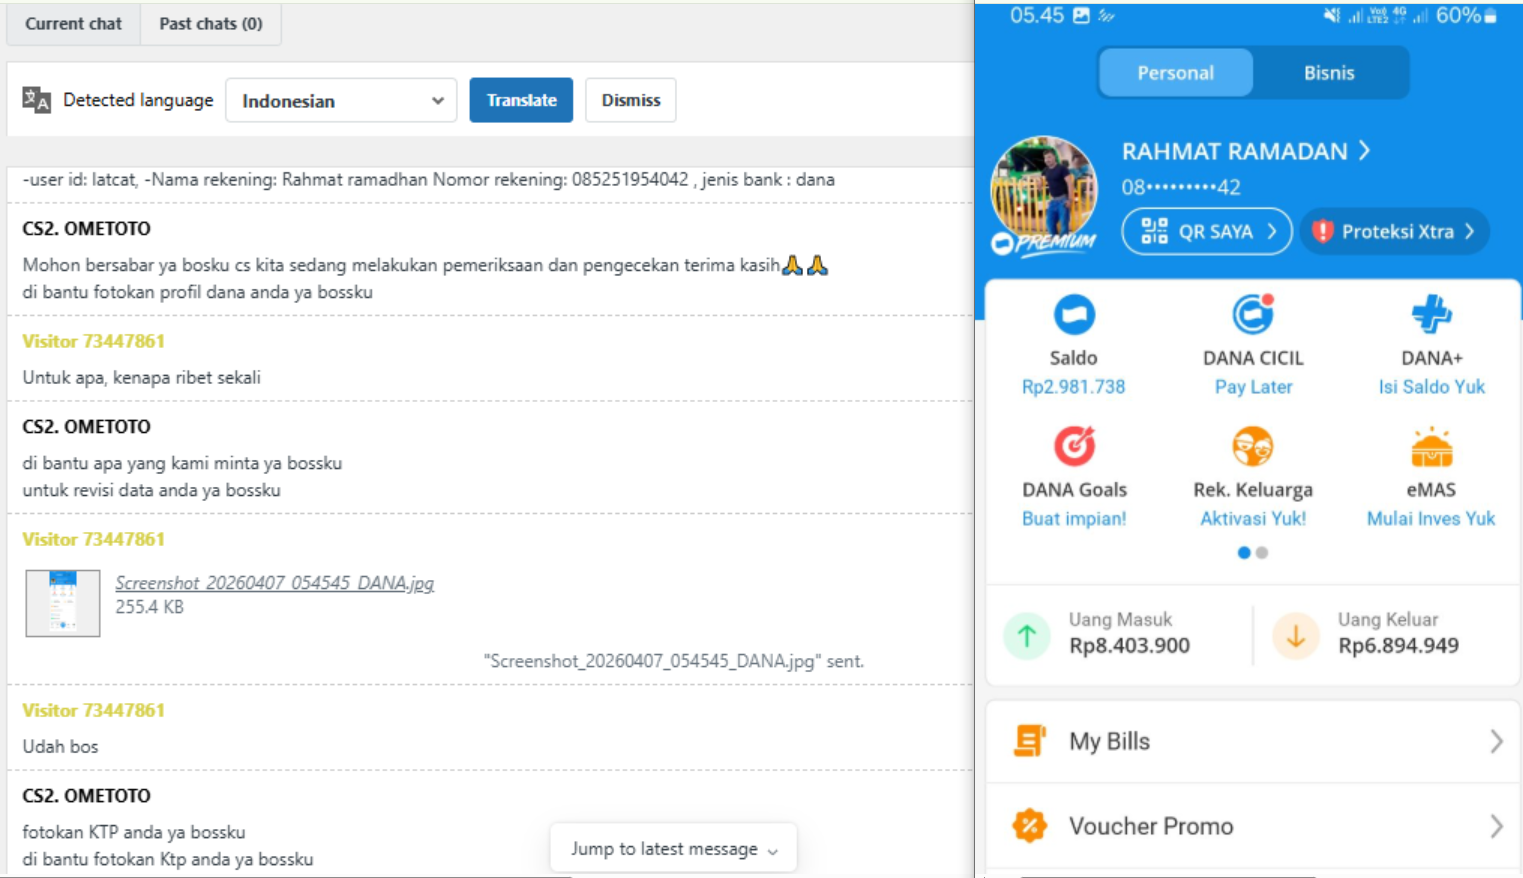The width and height of the screenshot is (1523, 878).
Task: Tap the Proteksi Xtra shield icon
Action: (1323, 231)
